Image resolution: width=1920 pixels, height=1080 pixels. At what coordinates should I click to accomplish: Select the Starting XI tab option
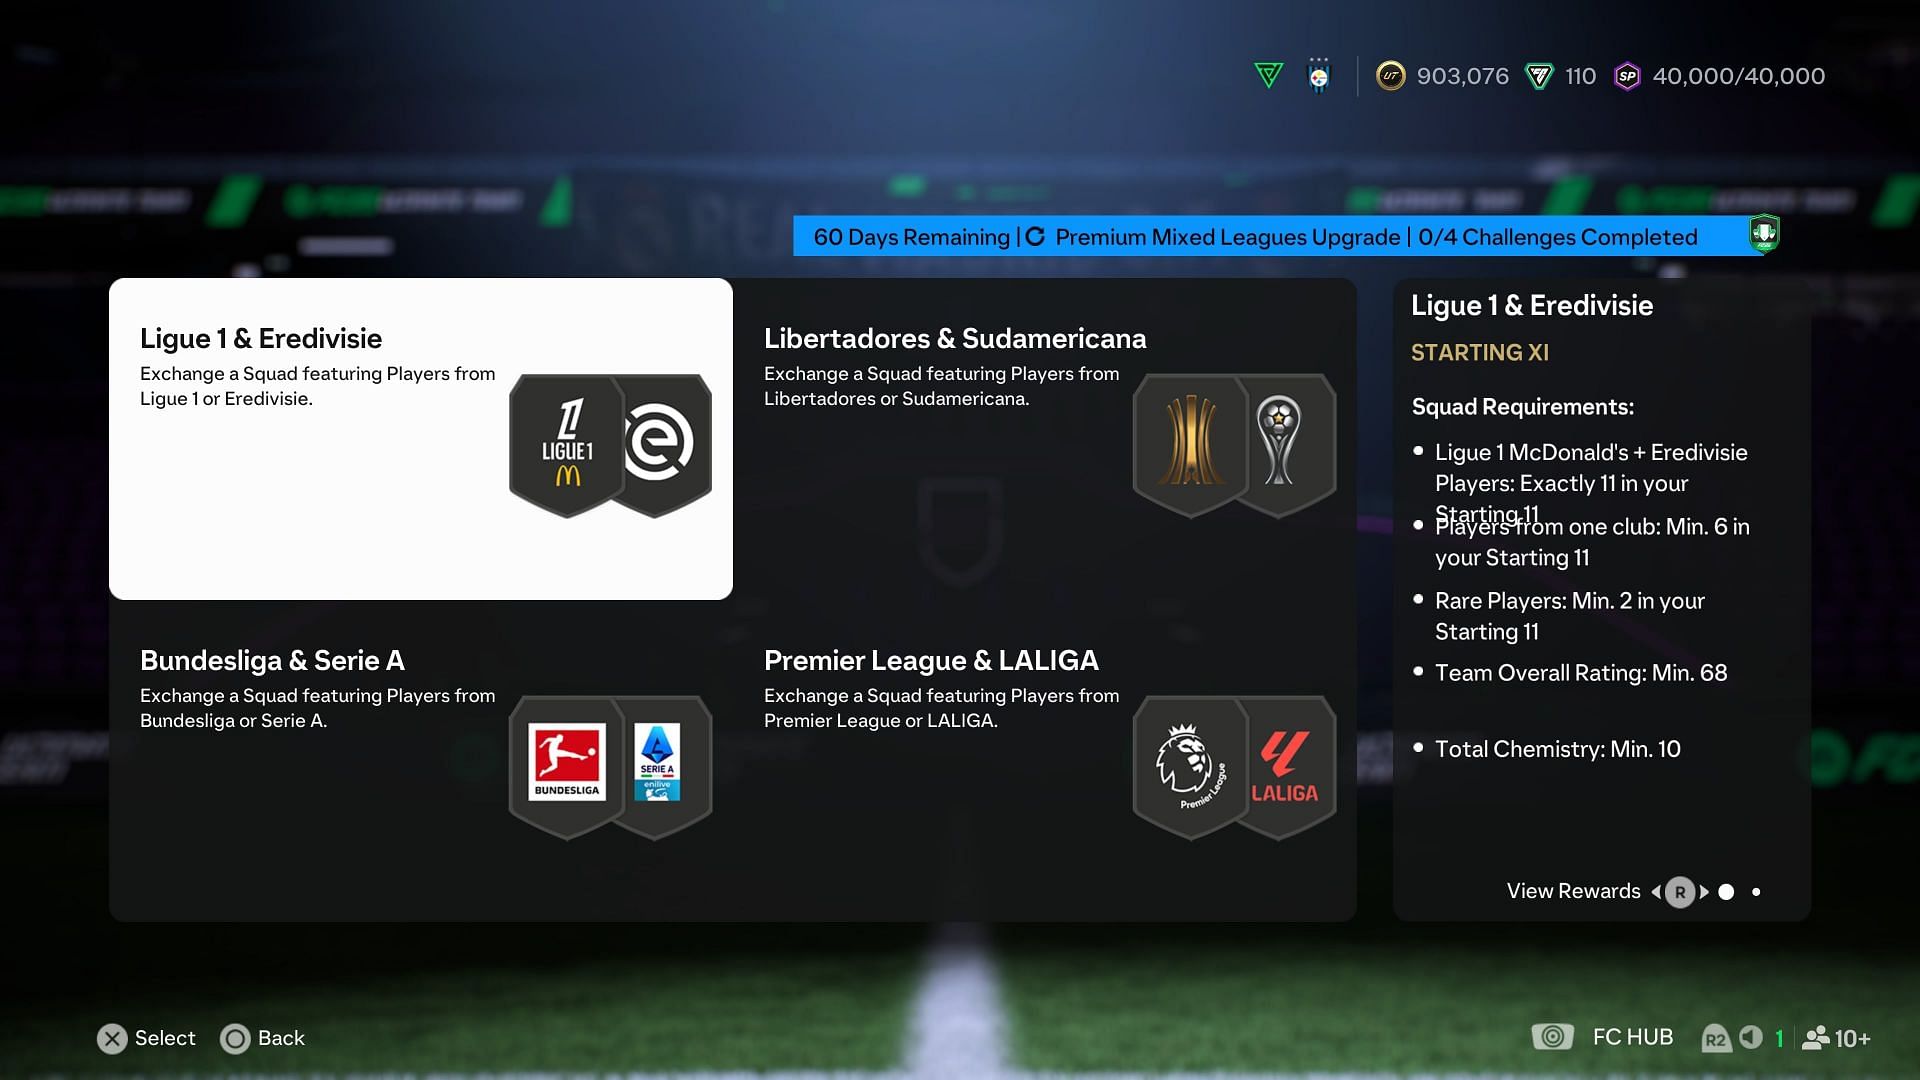tap(1481, 351)
